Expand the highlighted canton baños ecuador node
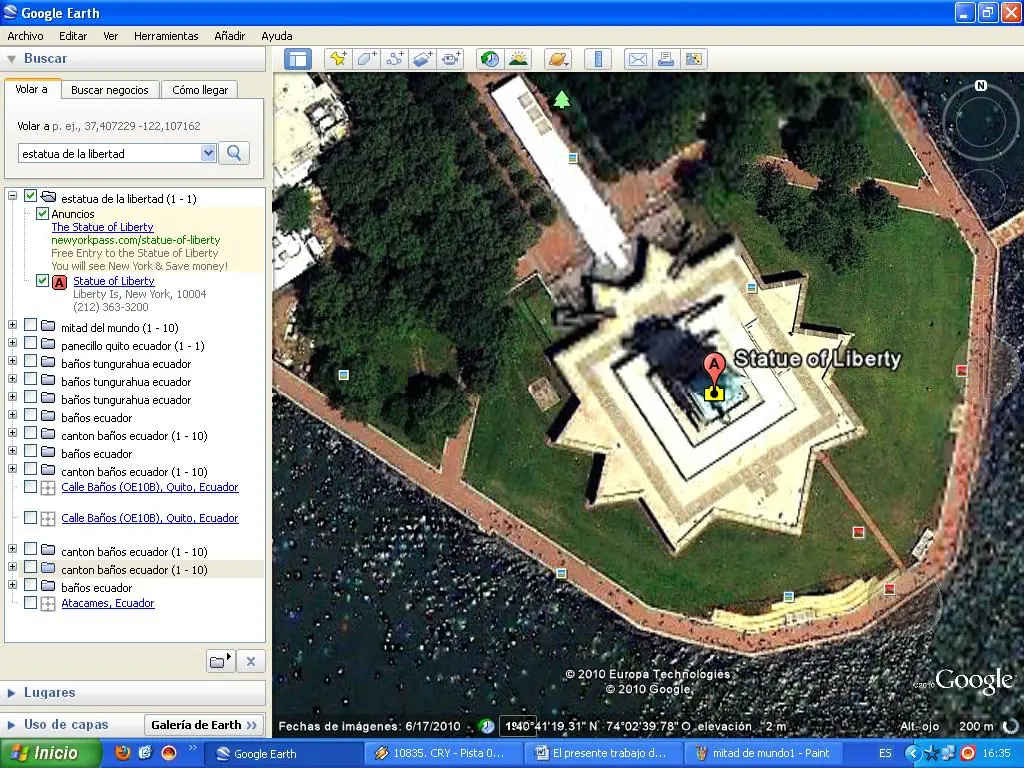Screen dimensions: 1024x768 point(12,567)
